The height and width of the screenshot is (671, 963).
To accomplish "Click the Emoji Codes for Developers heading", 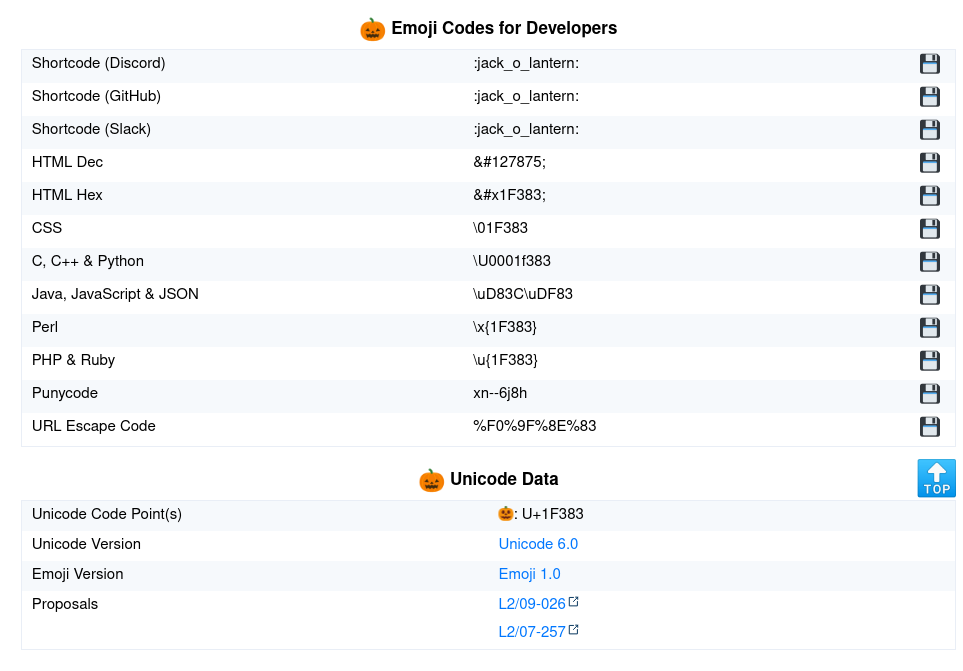I will click(x=503, y=28).
